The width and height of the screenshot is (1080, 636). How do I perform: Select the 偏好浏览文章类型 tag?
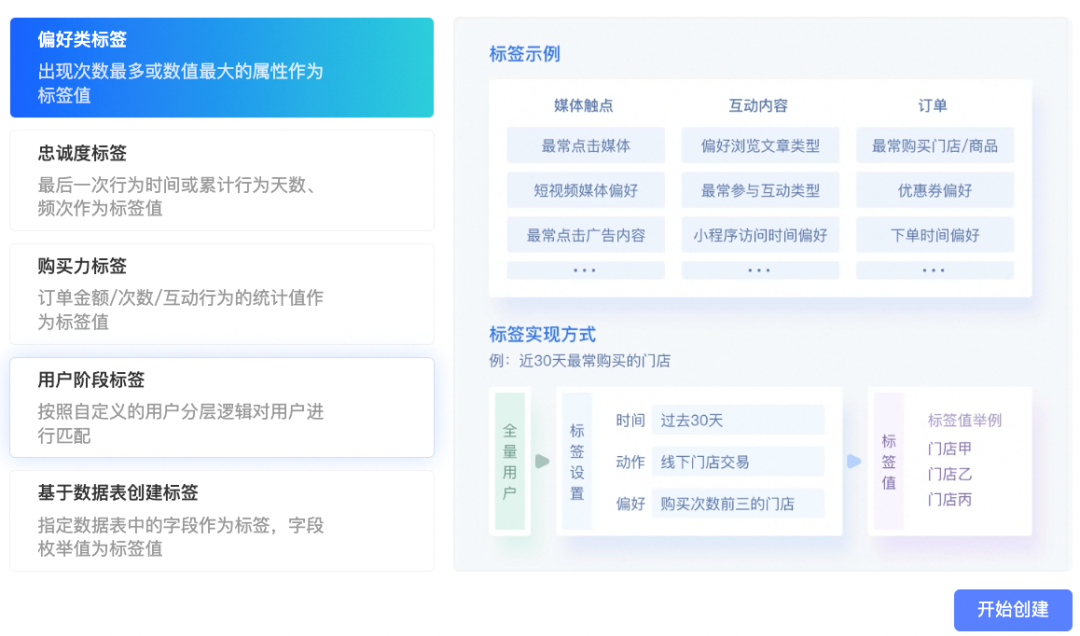click(x=760, y=145)
